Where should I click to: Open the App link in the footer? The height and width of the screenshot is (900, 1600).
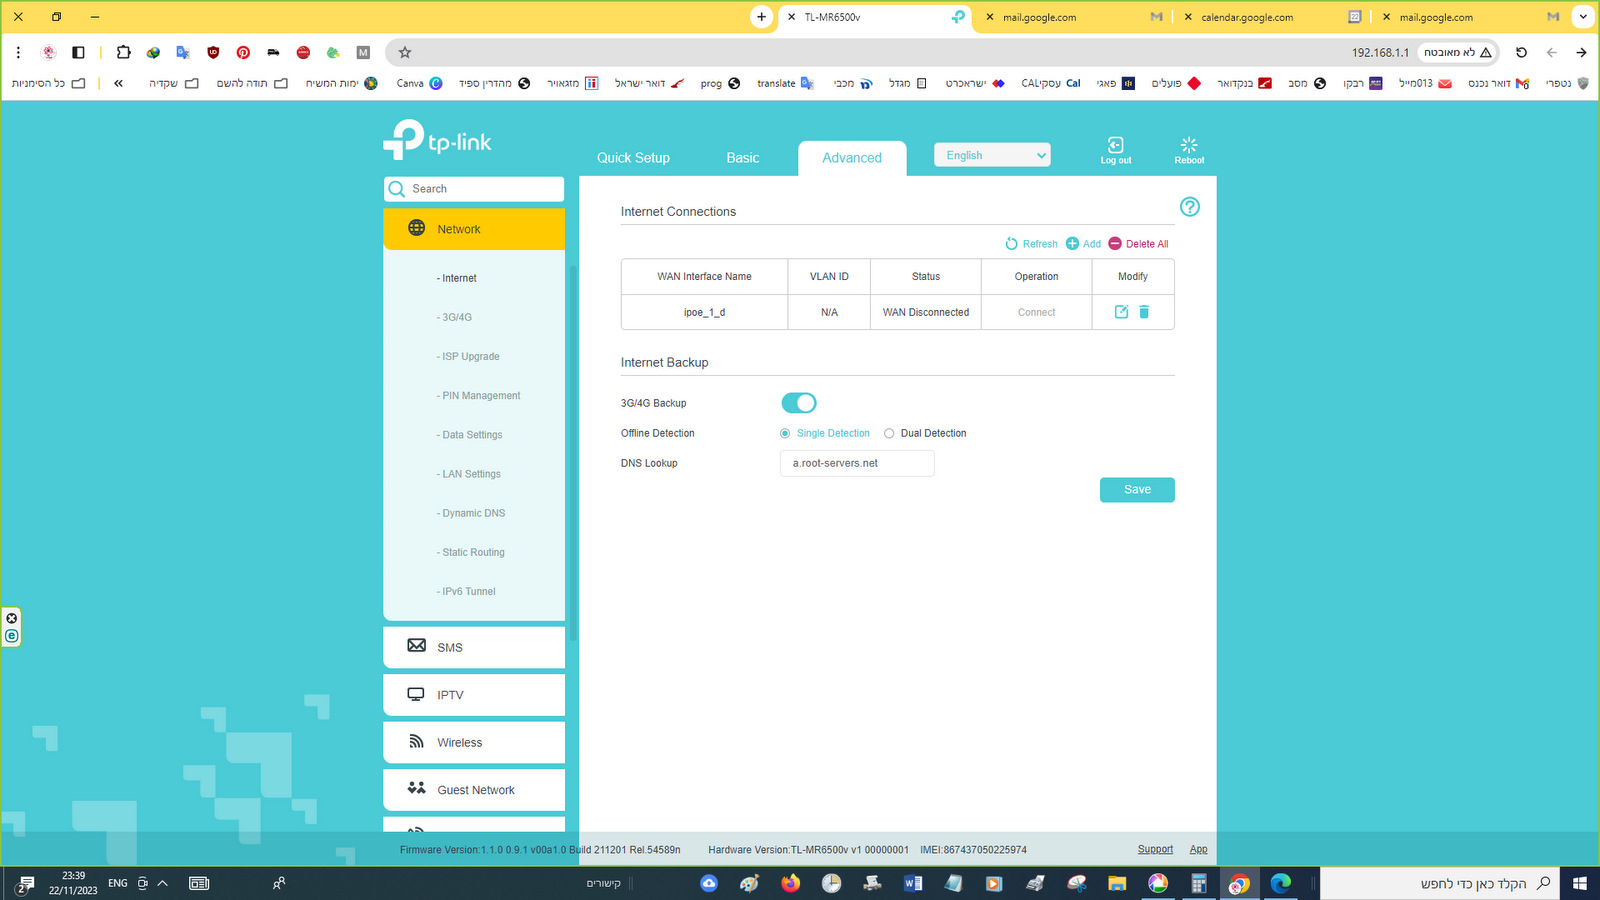click(x=1198, y=849)
